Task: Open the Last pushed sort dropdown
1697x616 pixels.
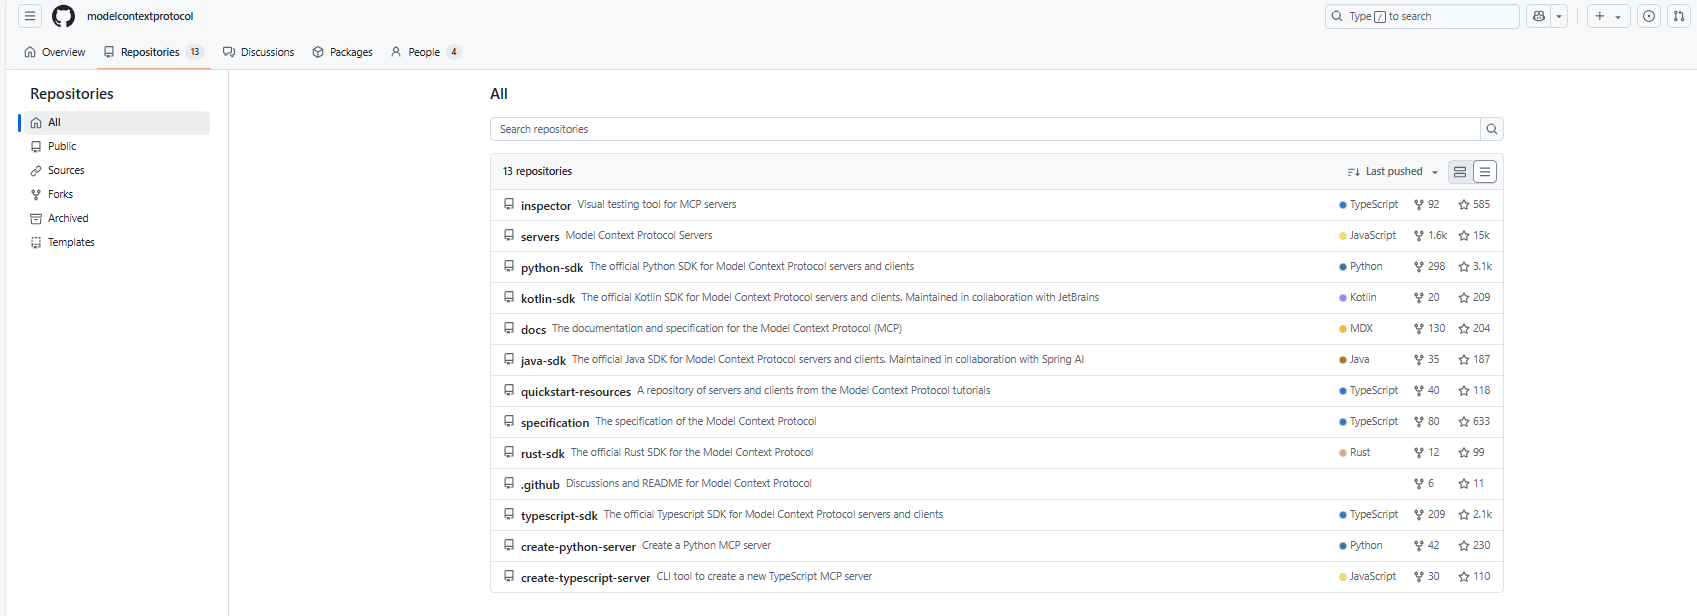Action: point(1393,172)
